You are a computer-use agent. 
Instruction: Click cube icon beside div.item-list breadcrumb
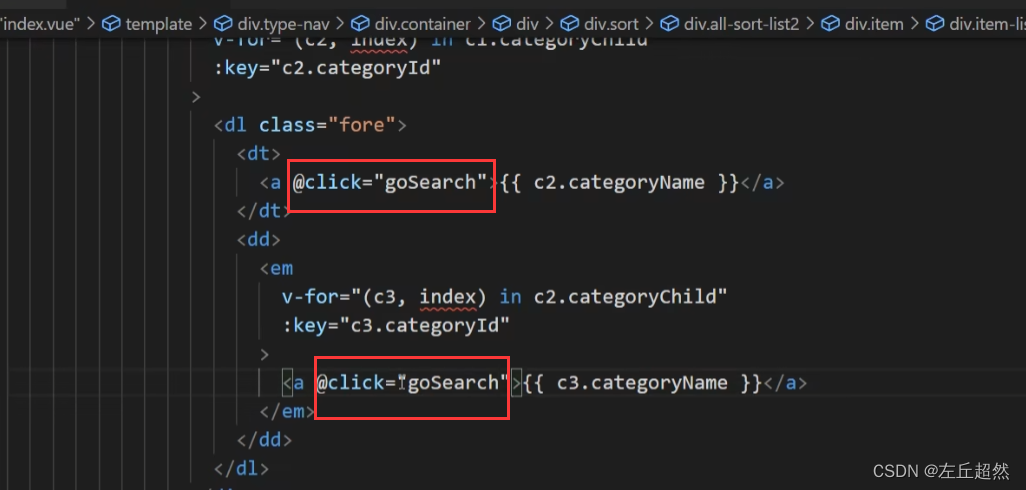[x=936, y=25]
